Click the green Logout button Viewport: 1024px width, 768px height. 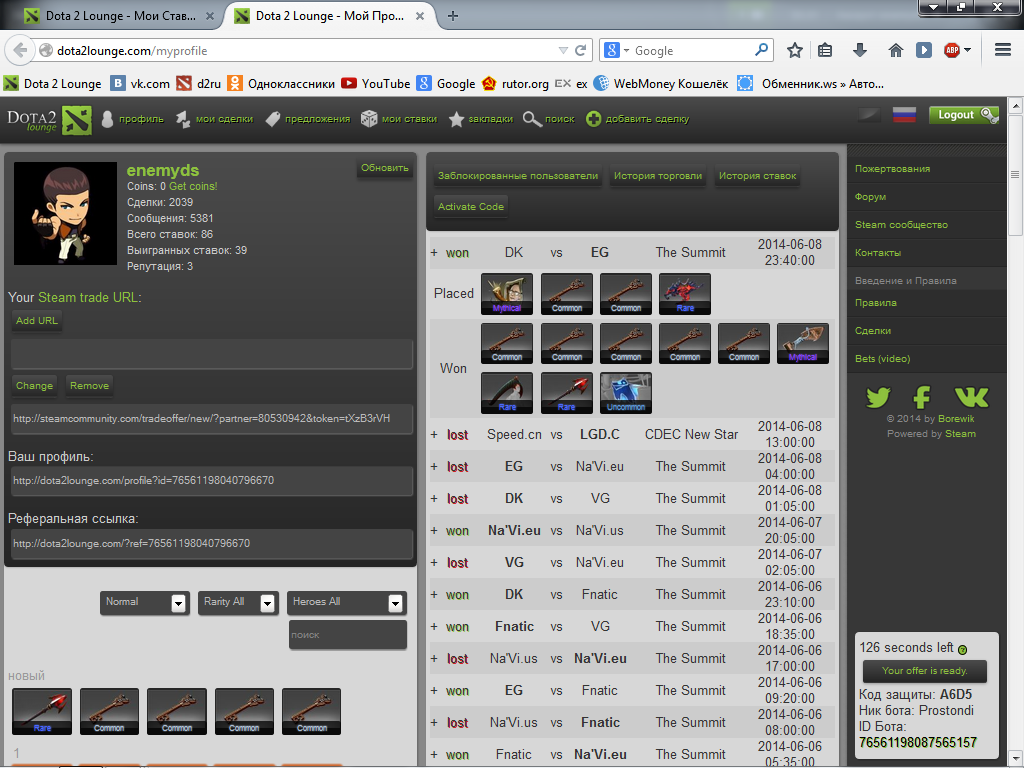[x=963, y=115]
